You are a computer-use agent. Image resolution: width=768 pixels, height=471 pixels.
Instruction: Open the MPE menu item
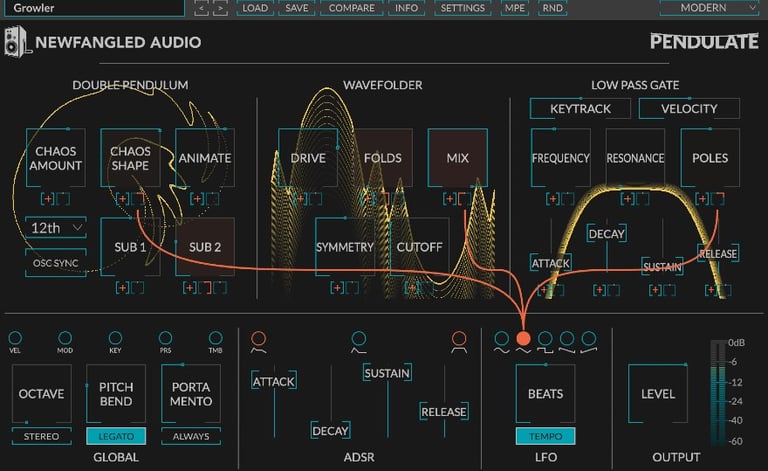515,8
